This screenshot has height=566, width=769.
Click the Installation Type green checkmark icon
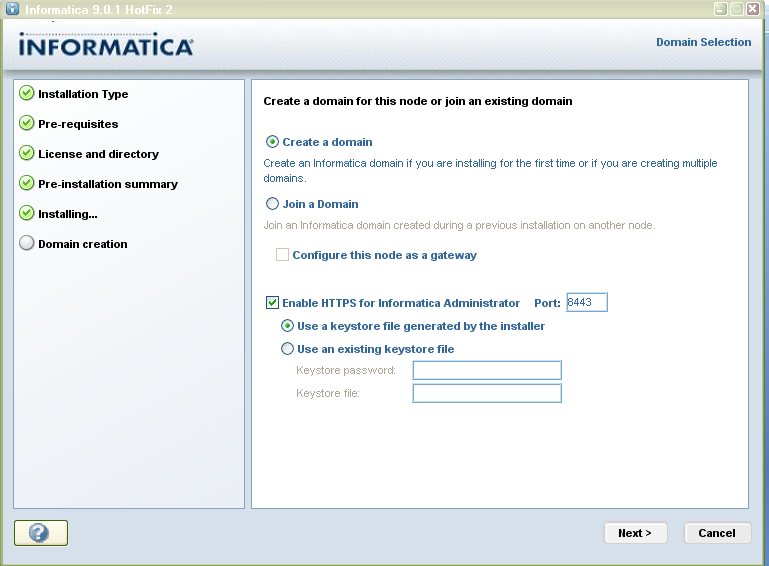pos(26,93)
